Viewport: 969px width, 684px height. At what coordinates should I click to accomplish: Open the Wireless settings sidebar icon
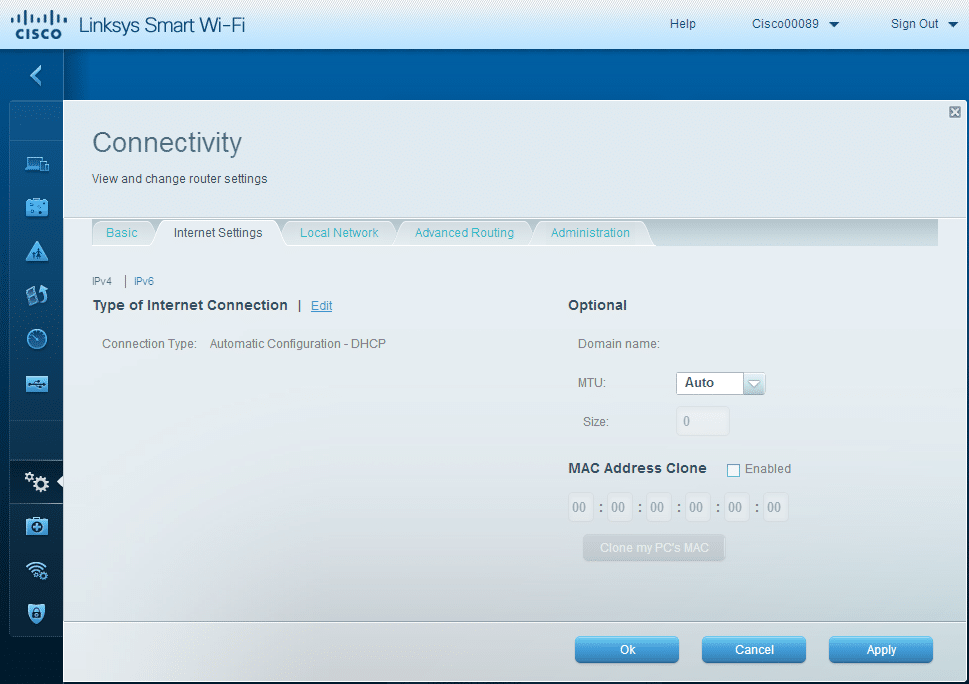click(37, 570)
